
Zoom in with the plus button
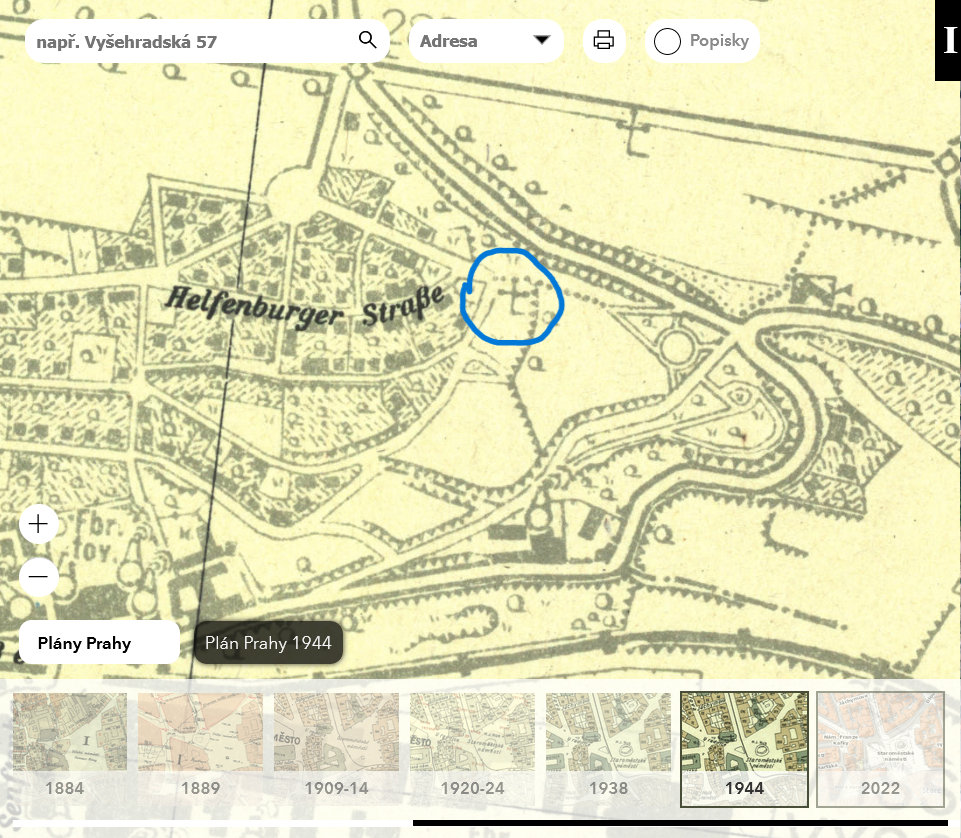pyautogui.click(x=39, y=524)
